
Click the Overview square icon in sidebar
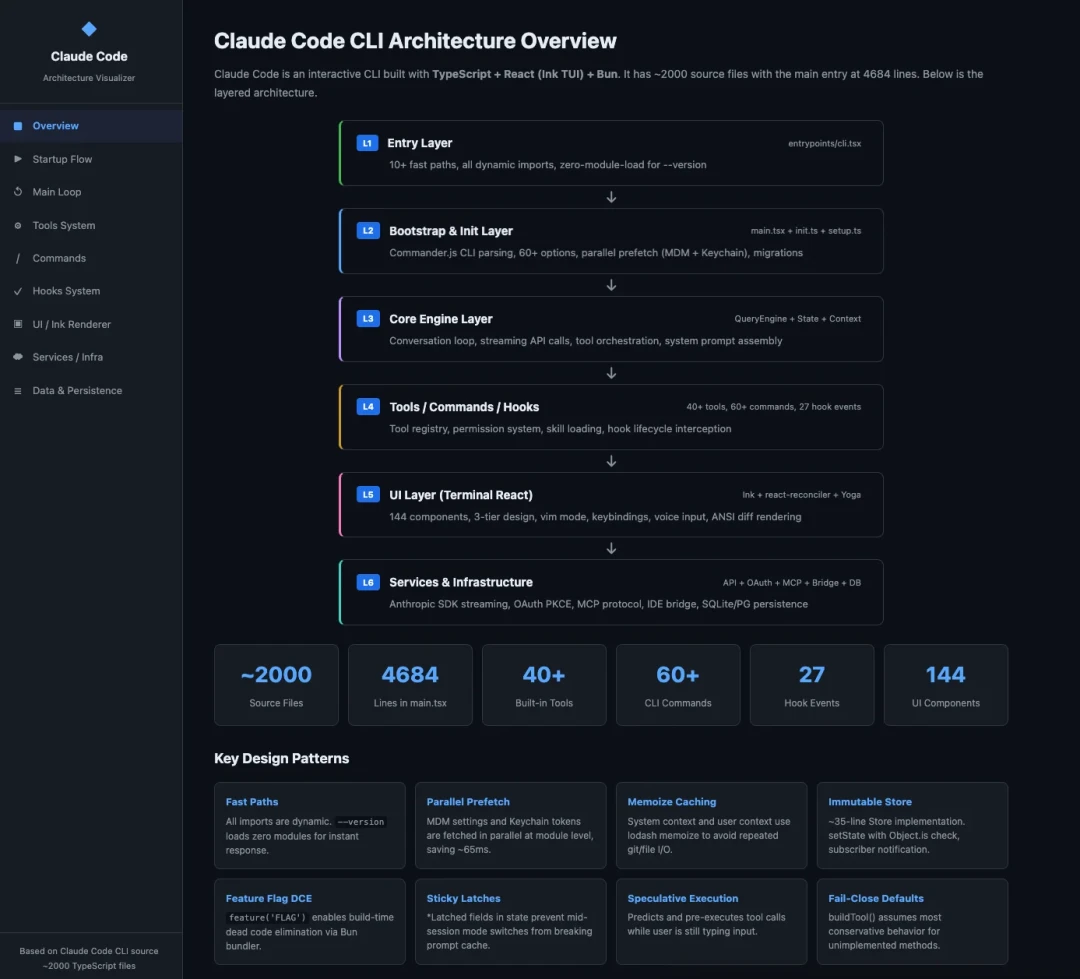coord(18,126)
